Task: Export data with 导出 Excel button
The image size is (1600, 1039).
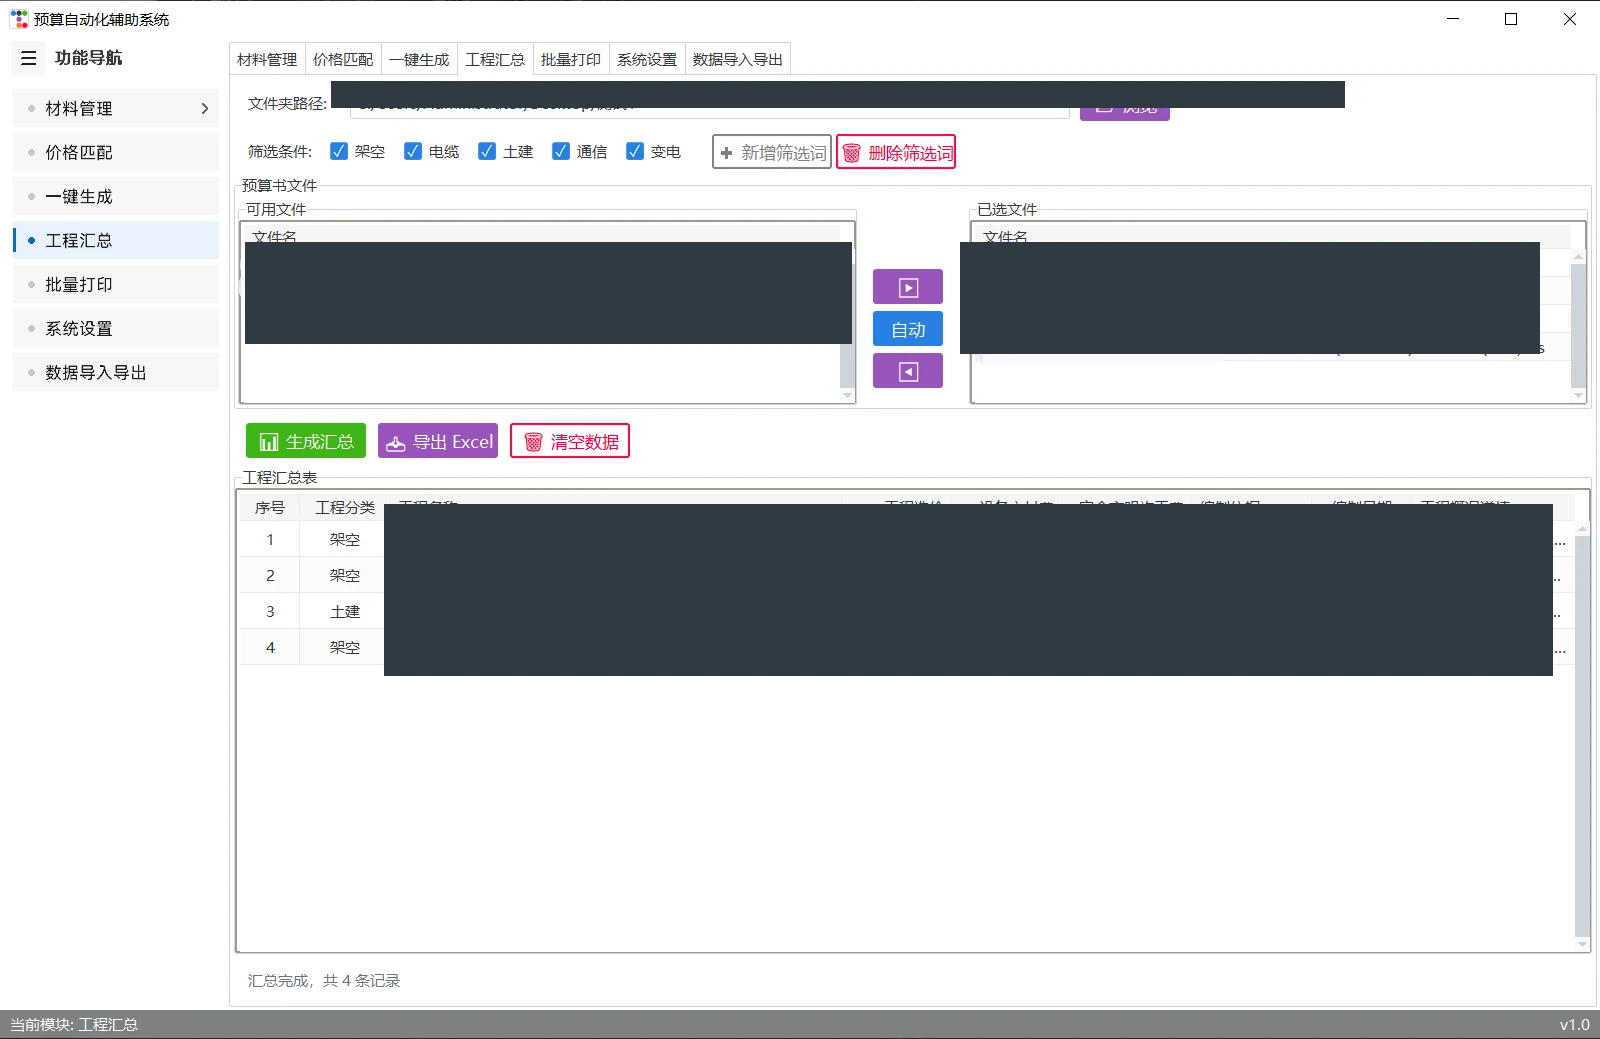Action: [x=438, y=441]
